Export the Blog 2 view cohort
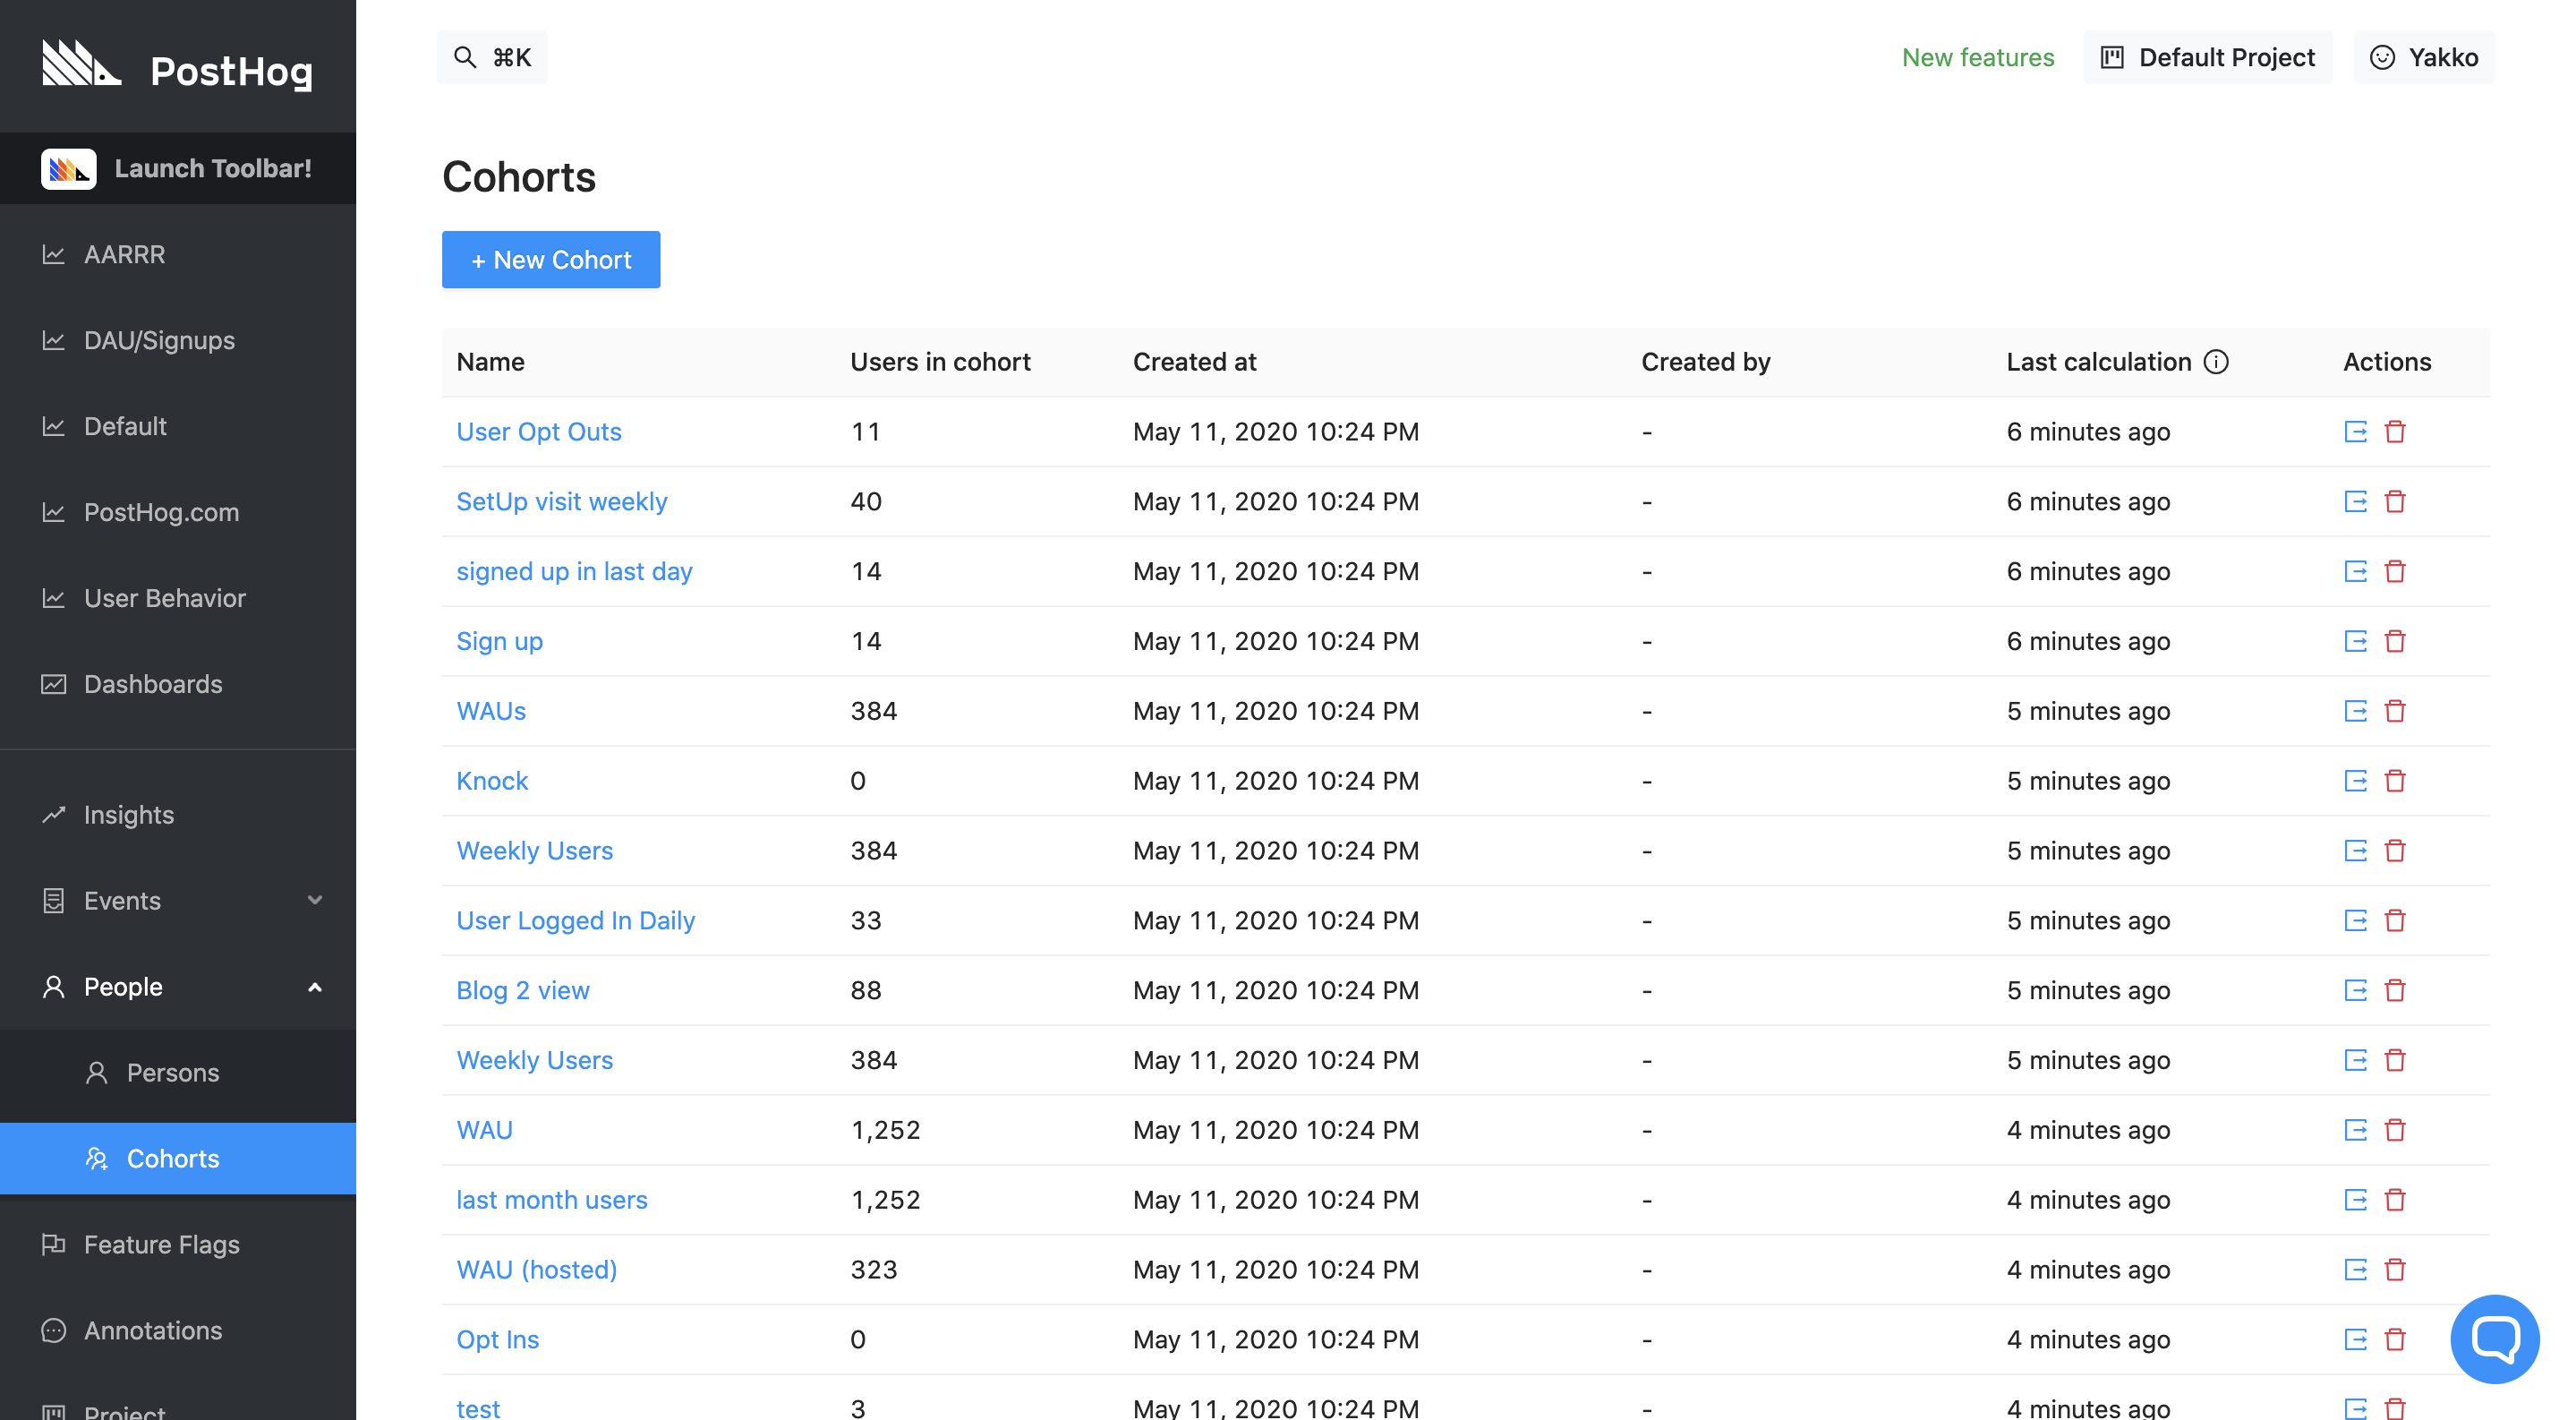The height and width of the screenshot is (1420, 2576). point(2355,990)
